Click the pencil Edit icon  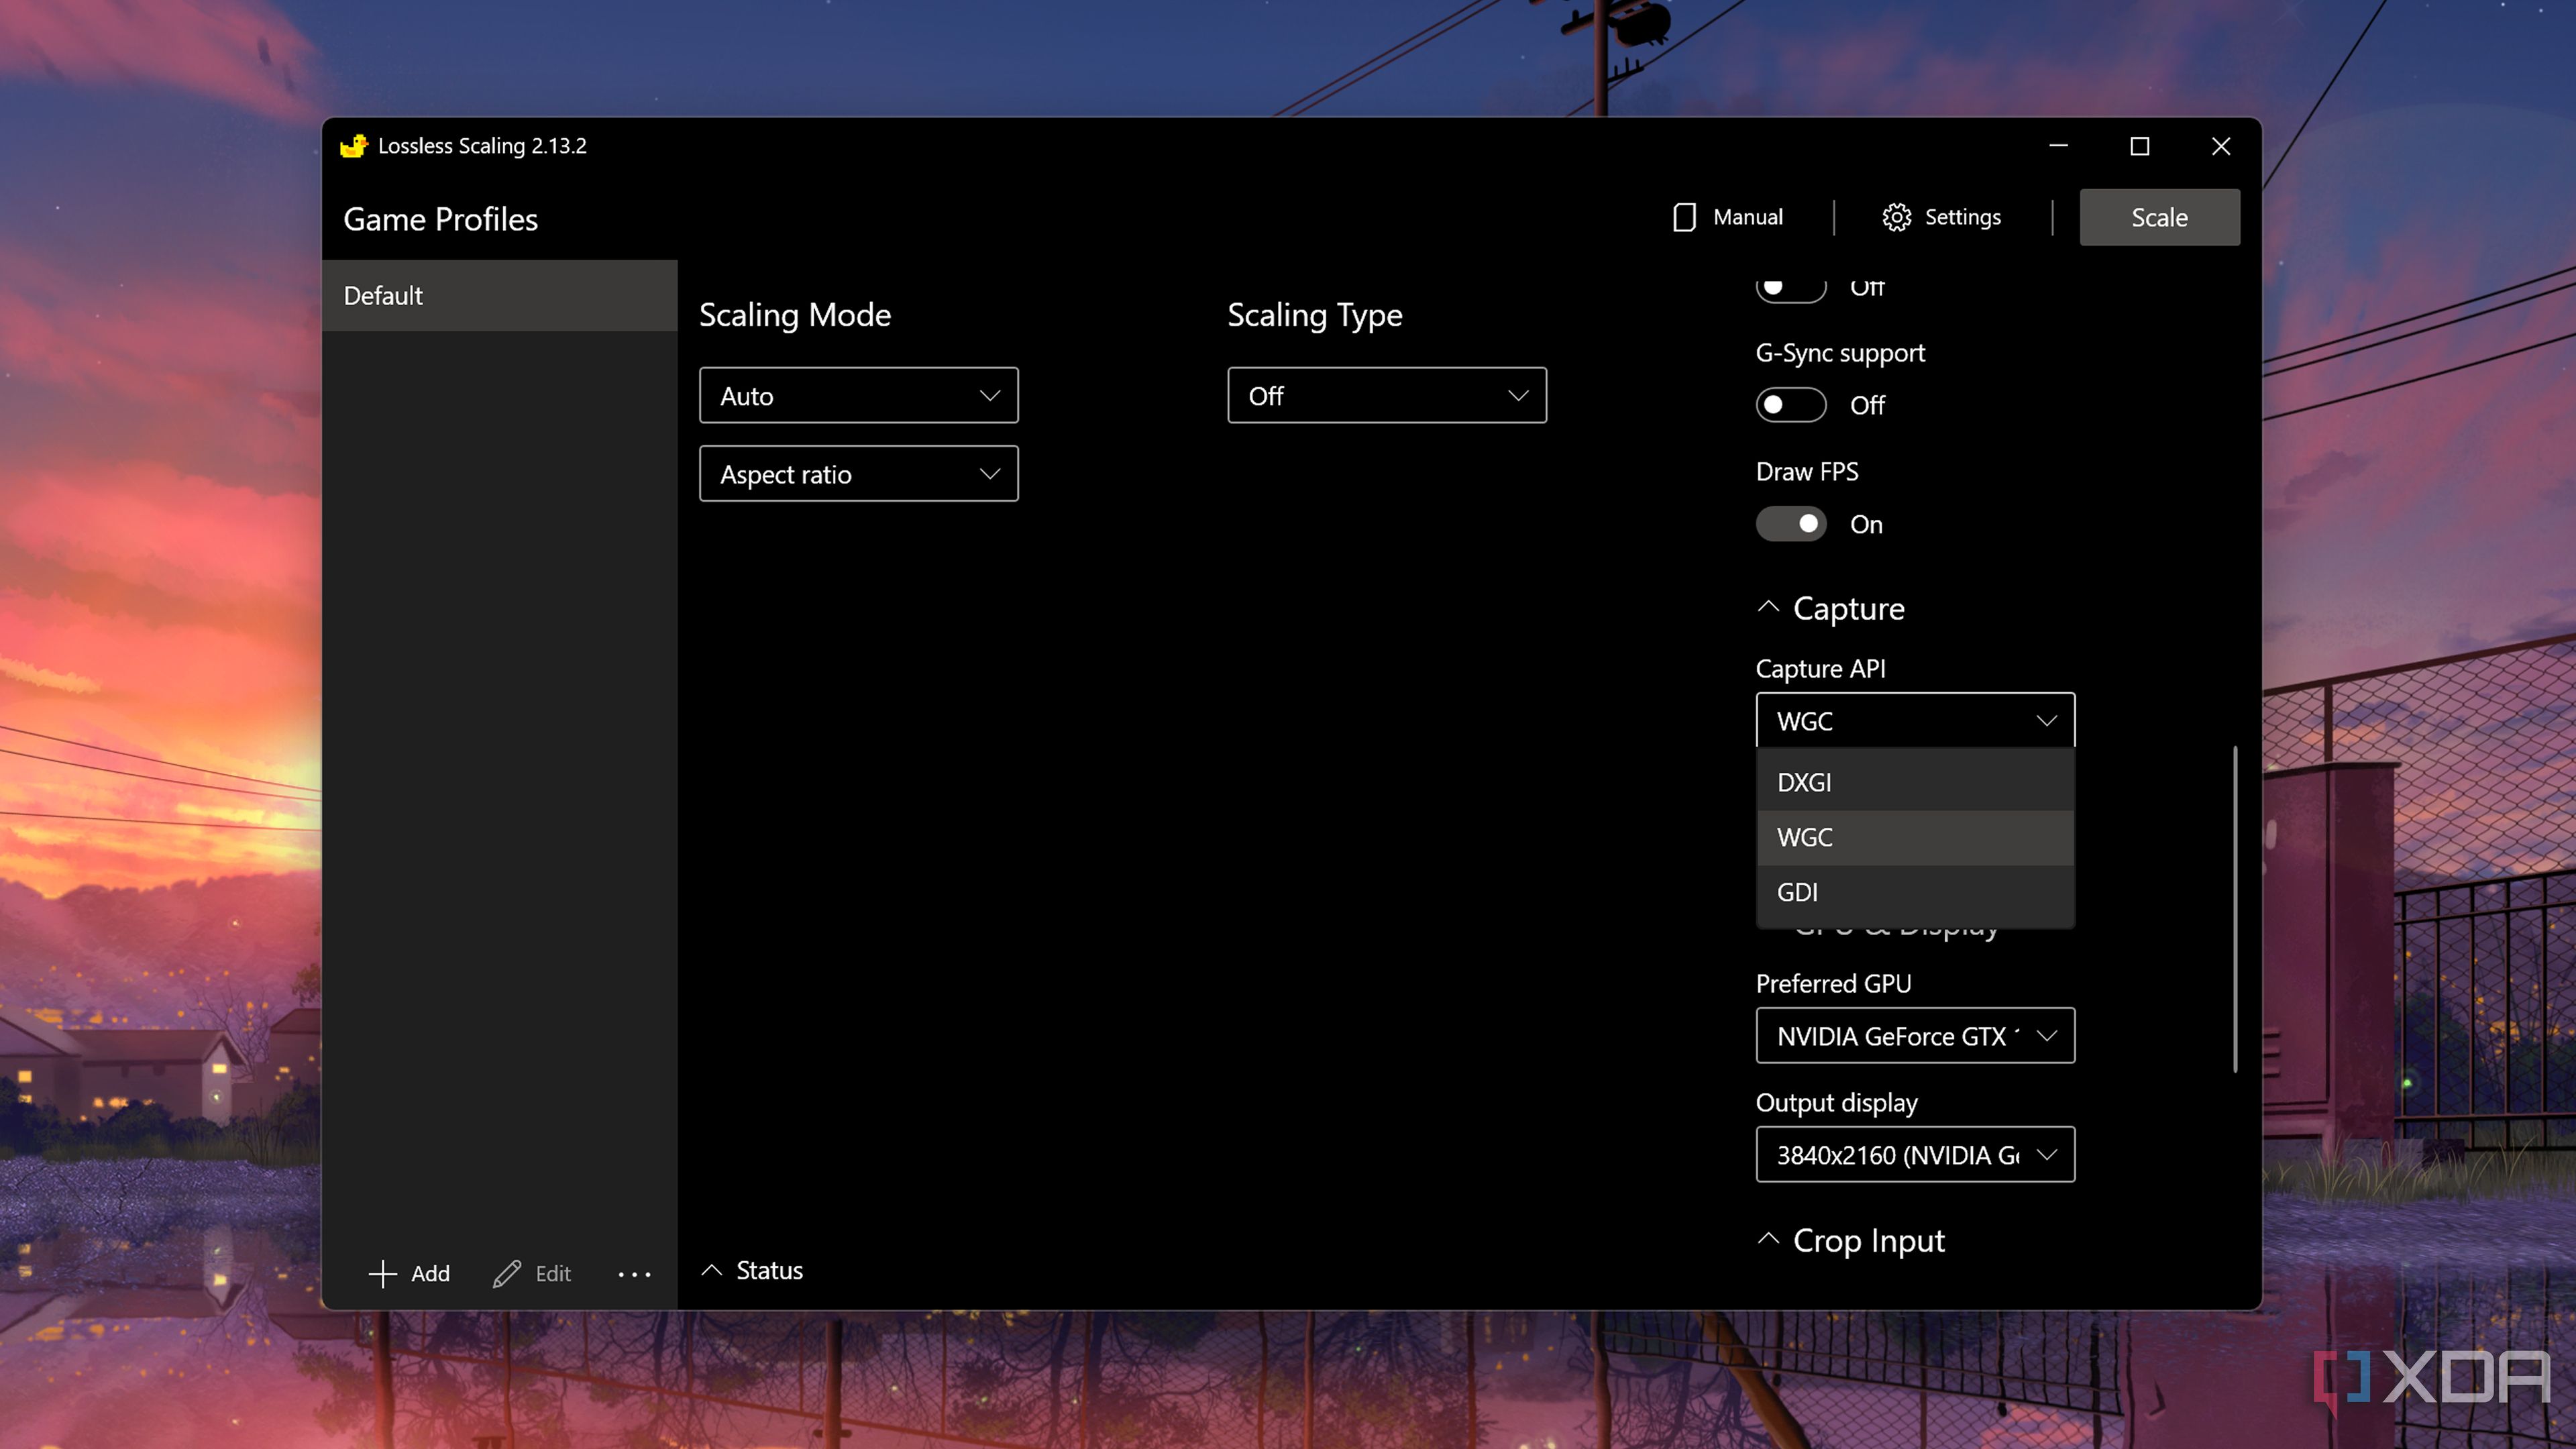pyautogui.click(x=507, y=1273)
